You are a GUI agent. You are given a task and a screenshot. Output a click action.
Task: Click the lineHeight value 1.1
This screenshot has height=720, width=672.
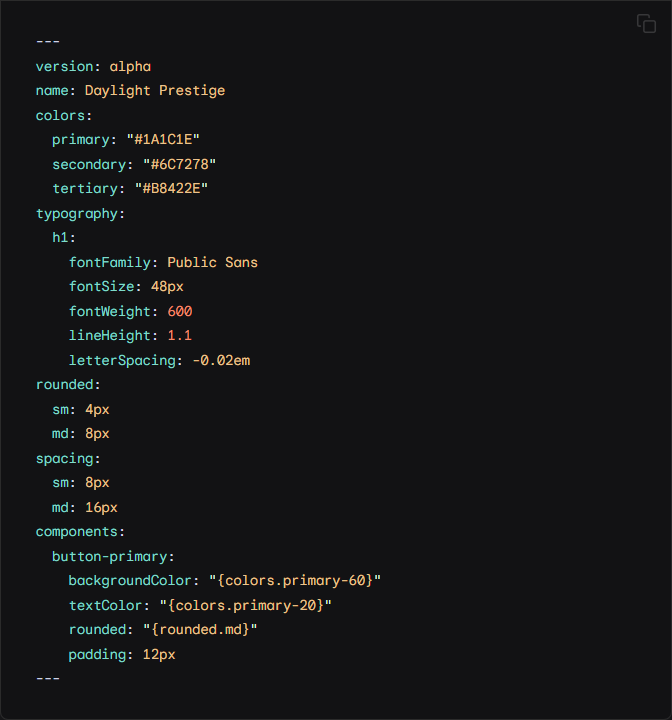180,336
